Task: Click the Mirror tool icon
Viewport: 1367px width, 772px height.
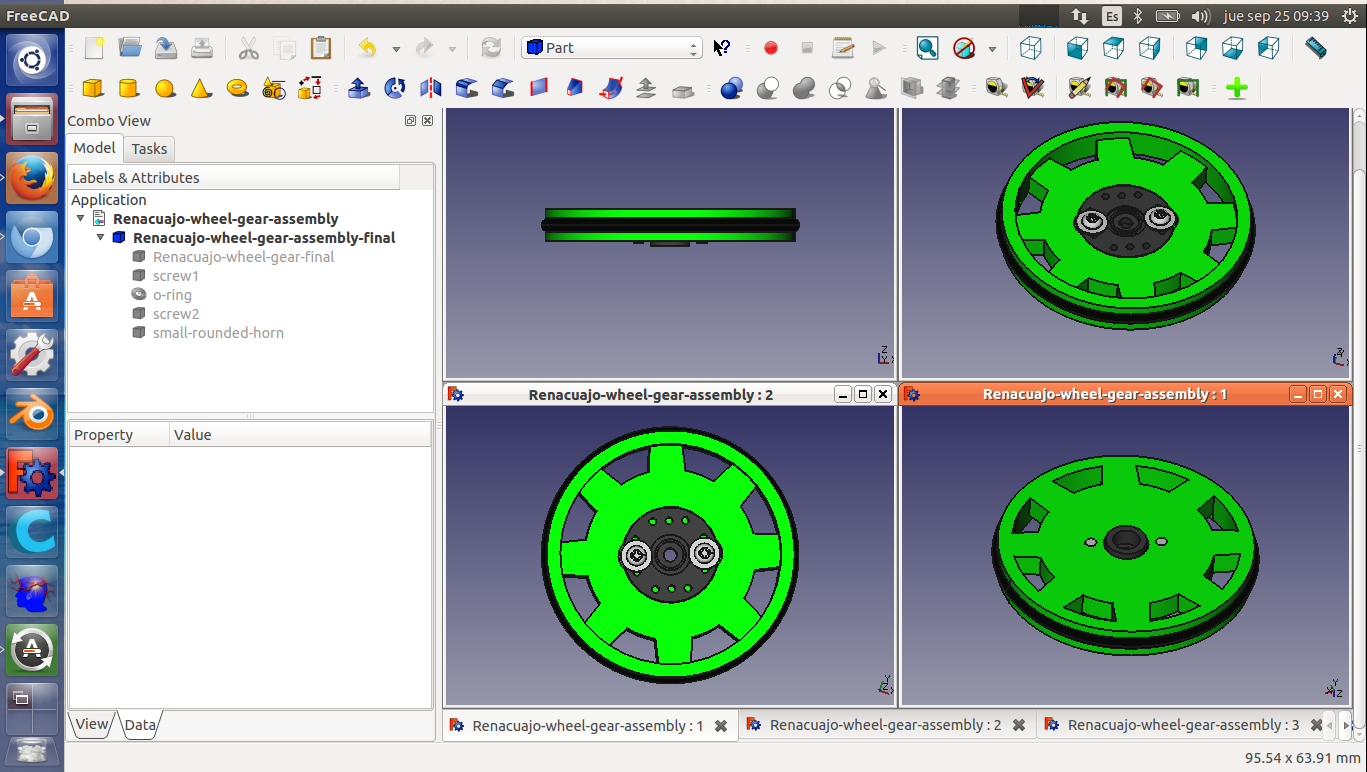Action: (431, 88)
